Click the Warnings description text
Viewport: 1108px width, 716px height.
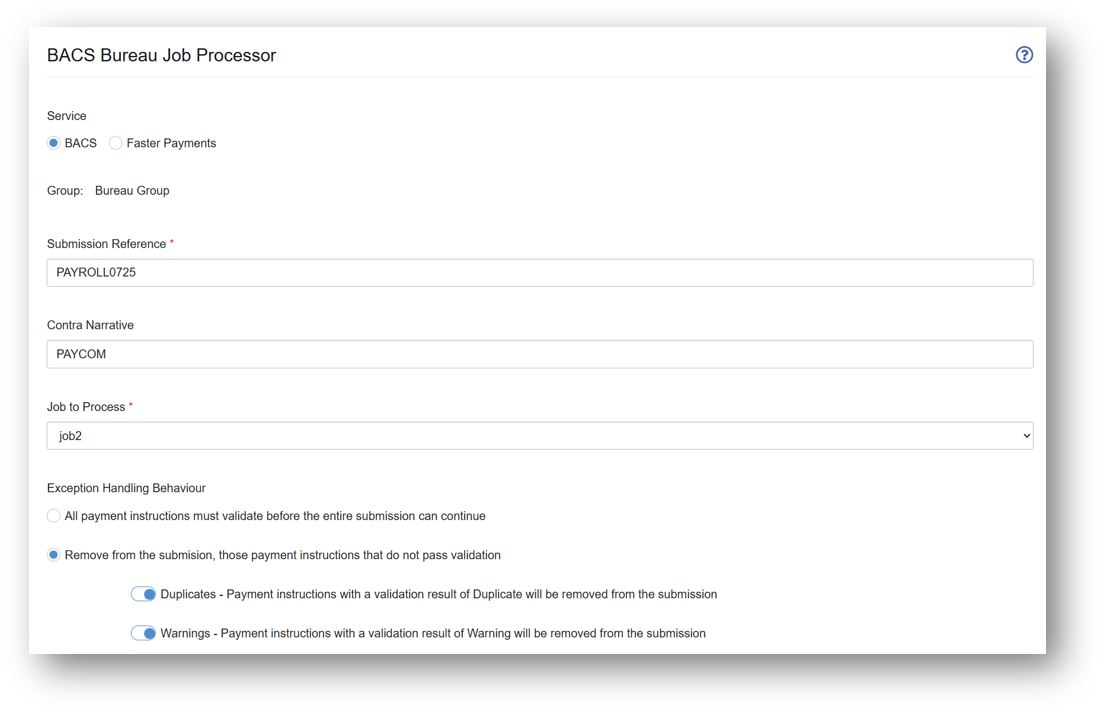[433, 633]
